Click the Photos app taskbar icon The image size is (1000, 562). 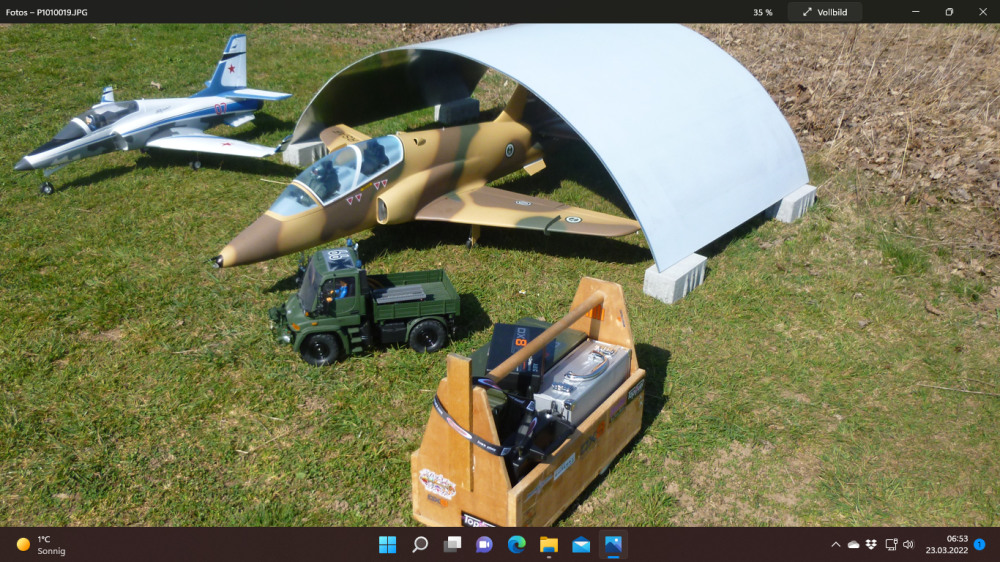(613, 544)
